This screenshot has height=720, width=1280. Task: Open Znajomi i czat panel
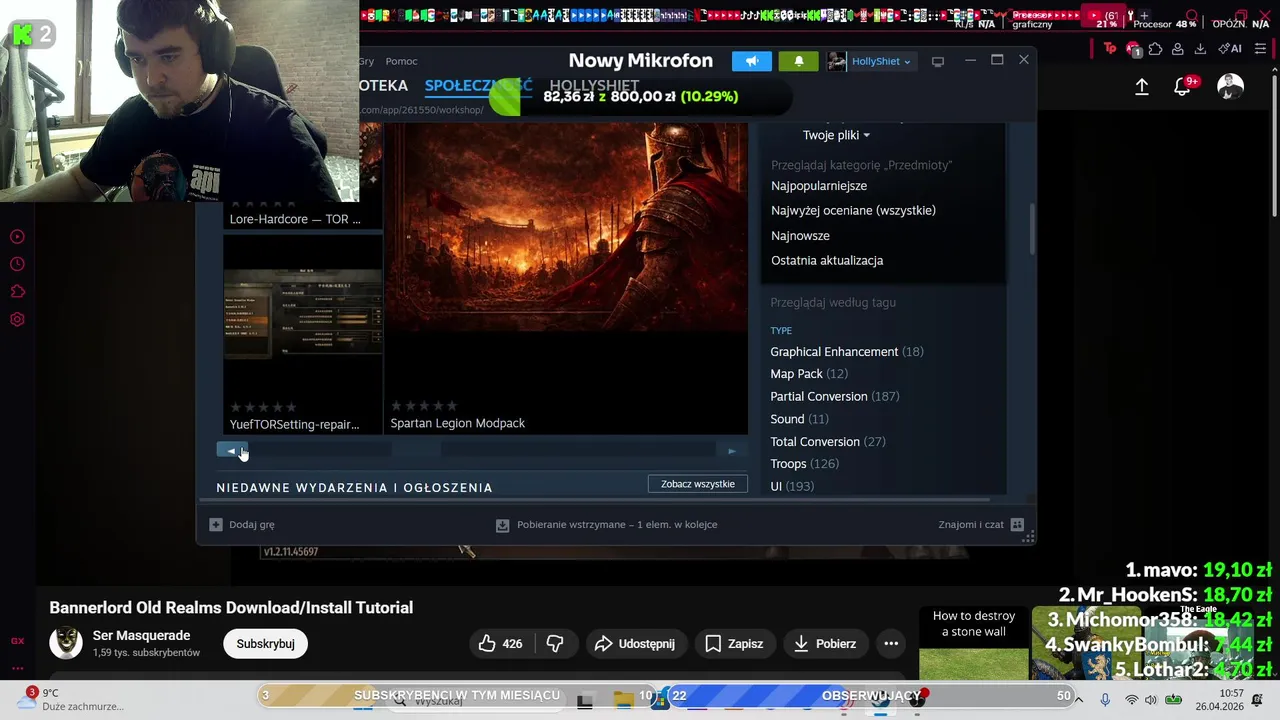[x=980, y=524]
